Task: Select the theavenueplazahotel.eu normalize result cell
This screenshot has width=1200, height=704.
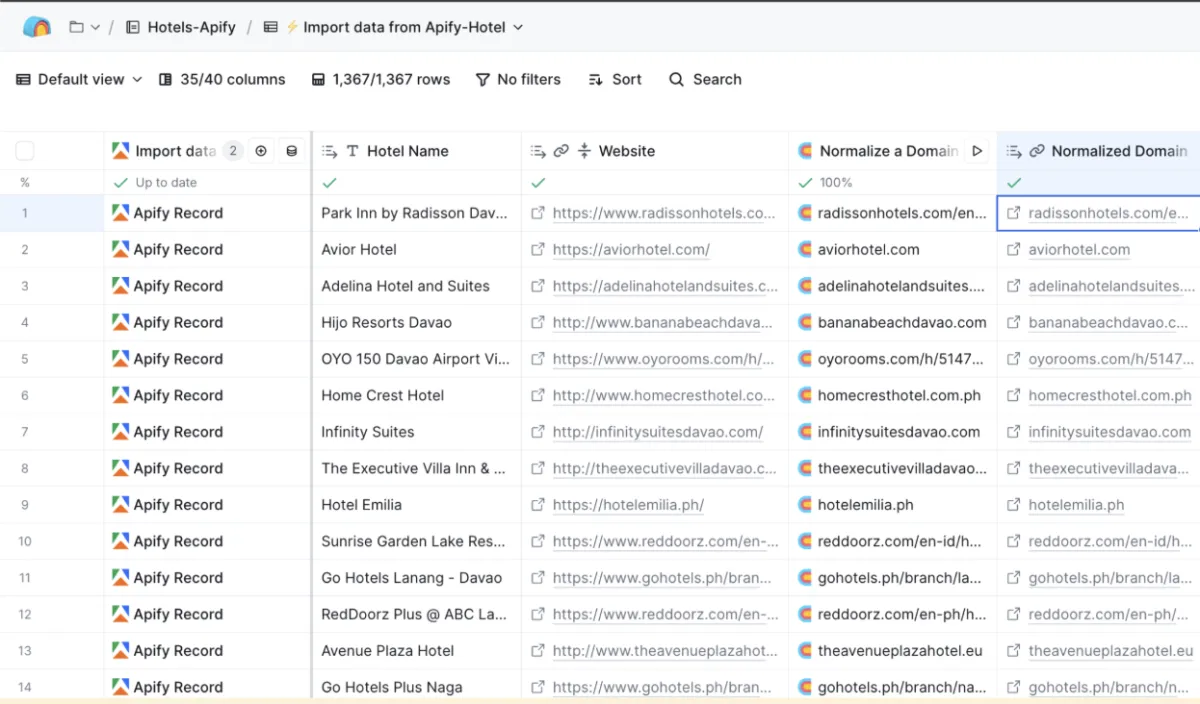Action: tap(893, 651)
